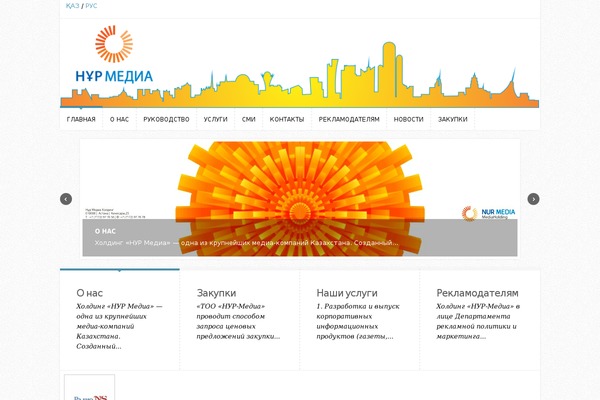Image resolution: width=600 pixels, height=400 pixels.
Task: Open the ЗАКУПКИ menu item
Action: 453,119
